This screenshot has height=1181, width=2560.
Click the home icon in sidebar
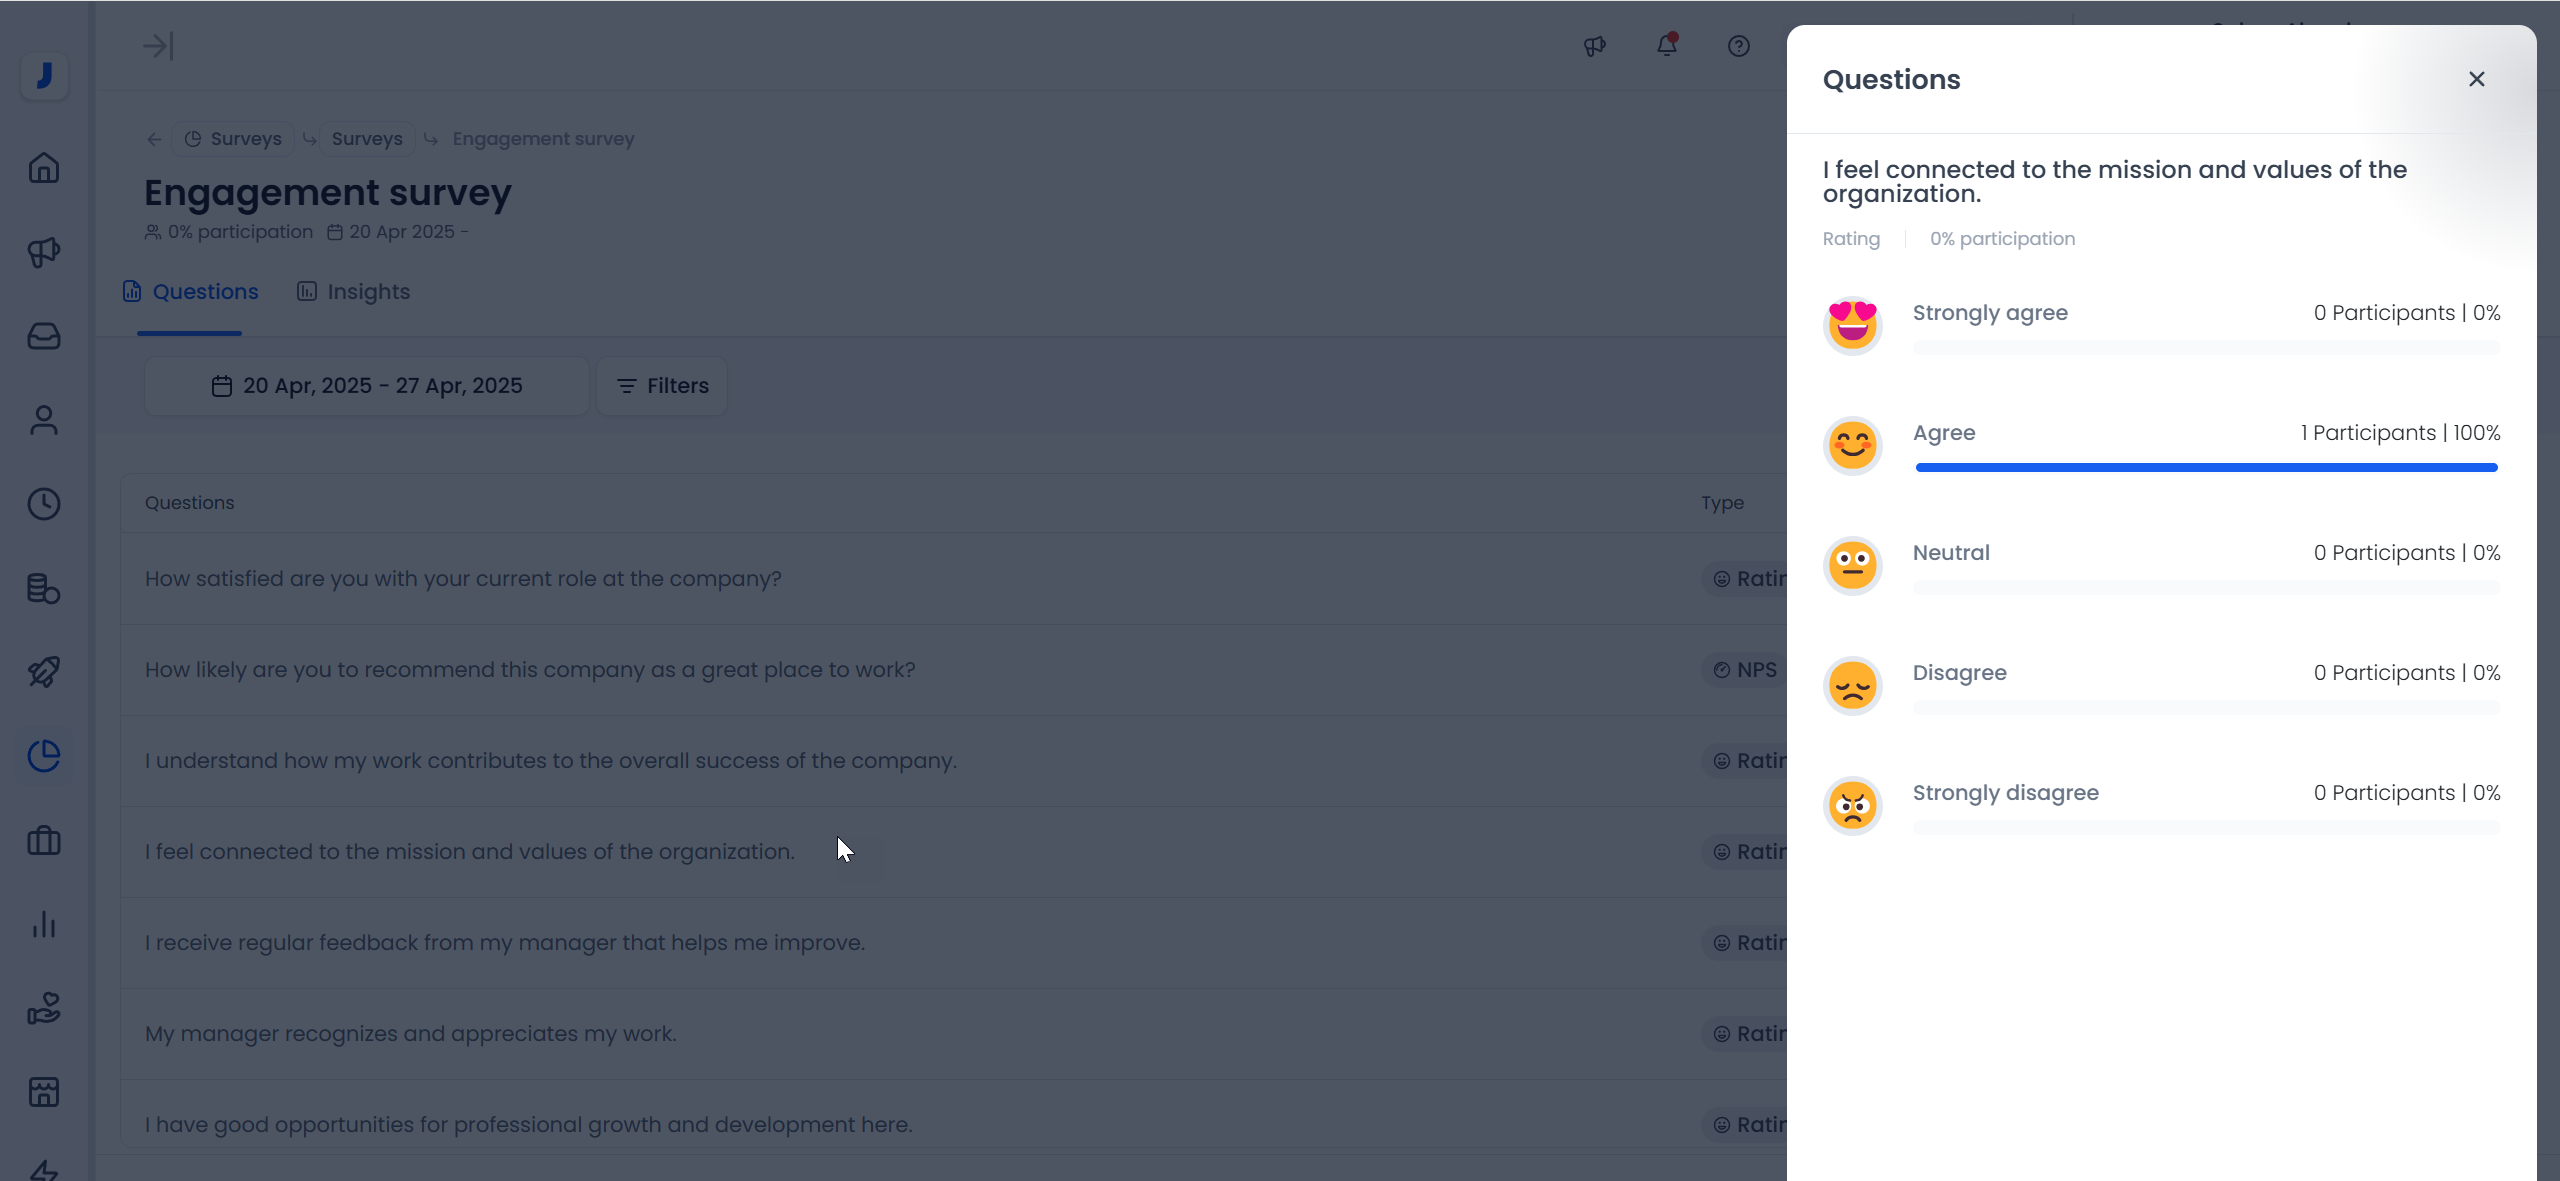click(44, 168)
